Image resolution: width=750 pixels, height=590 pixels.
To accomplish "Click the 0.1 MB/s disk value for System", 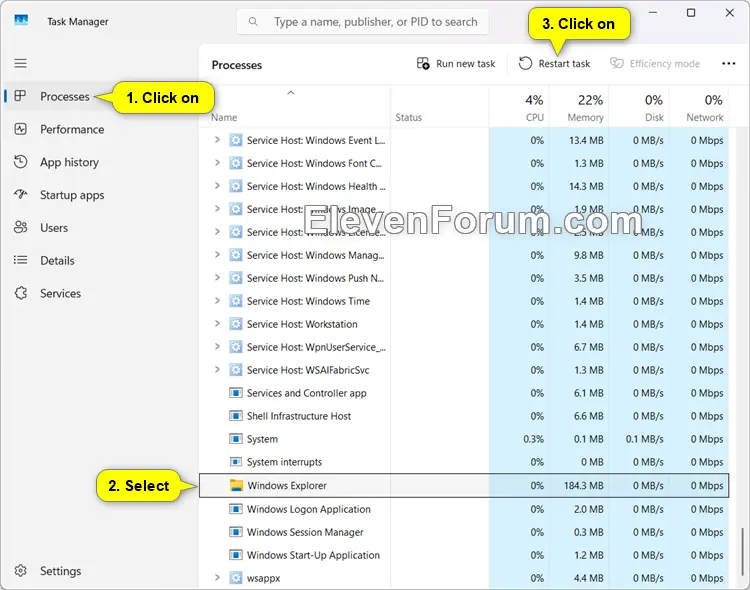I will (x=644, y=439).
